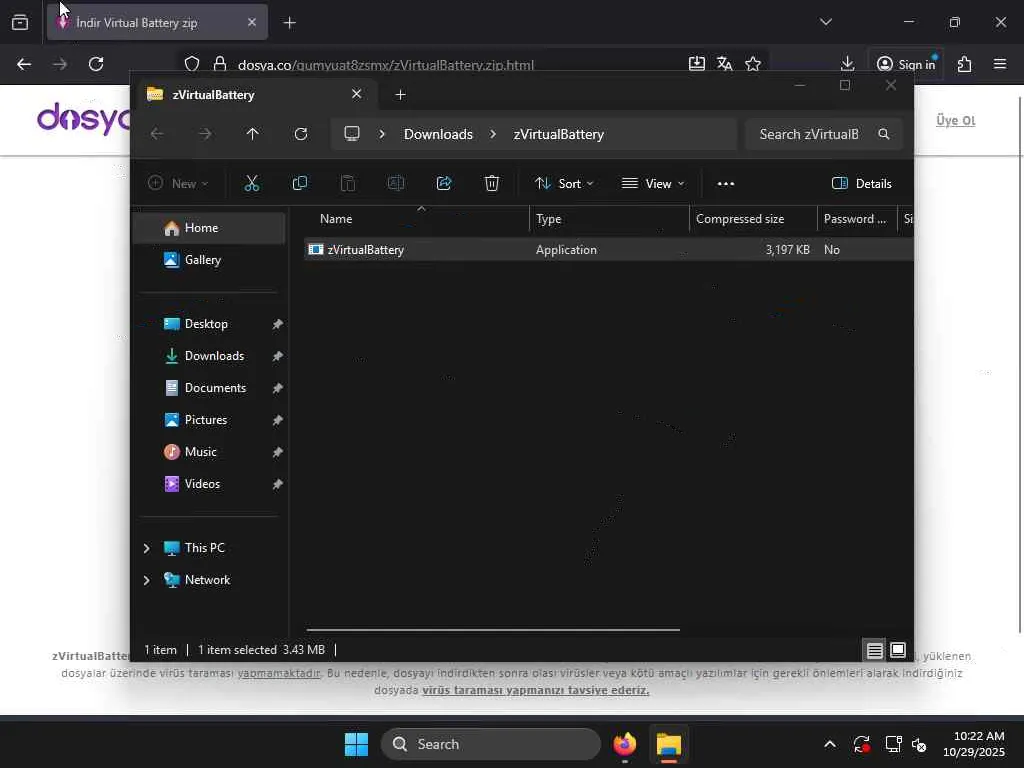Click the horizontal scrollbar in file list
1024x768 pixels.
[493, 630]
